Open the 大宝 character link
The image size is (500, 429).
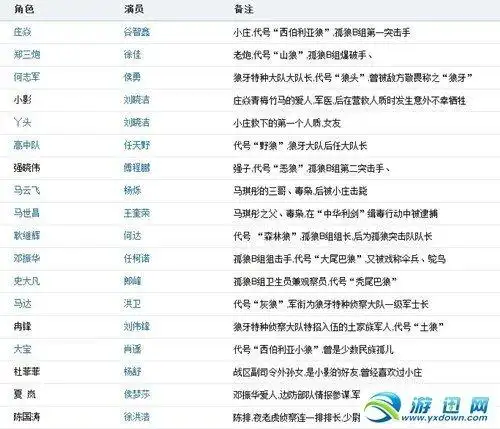pyautogui.click(x=22, y=349)
